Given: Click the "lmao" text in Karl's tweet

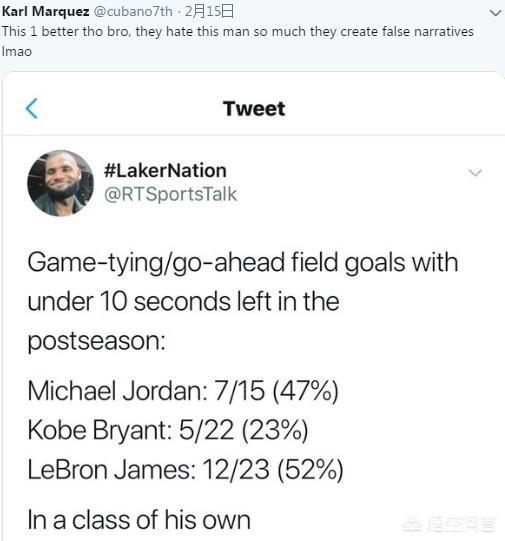Looking at the screenshot, I should click(x=17, y=52).
